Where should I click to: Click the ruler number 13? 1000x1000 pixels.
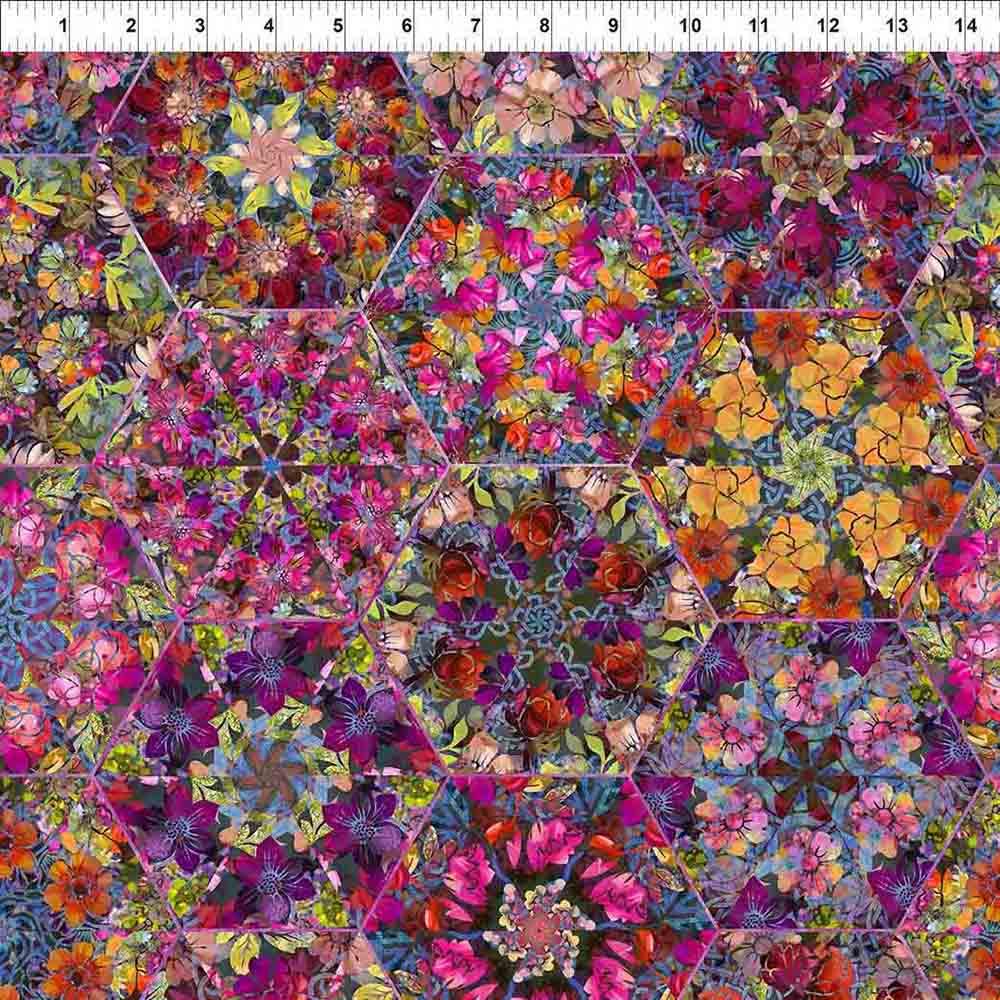click(x=897, y=26)
